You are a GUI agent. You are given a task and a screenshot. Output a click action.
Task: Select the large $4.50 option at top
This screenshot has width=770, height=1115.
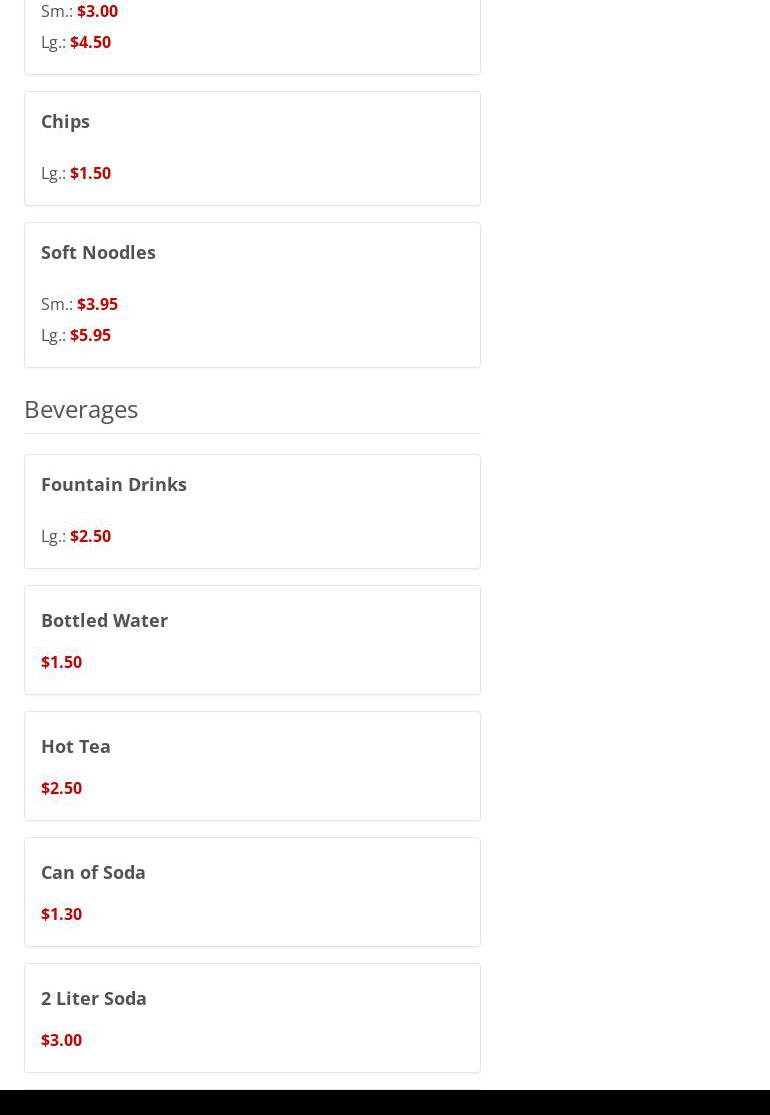(90, 42)
